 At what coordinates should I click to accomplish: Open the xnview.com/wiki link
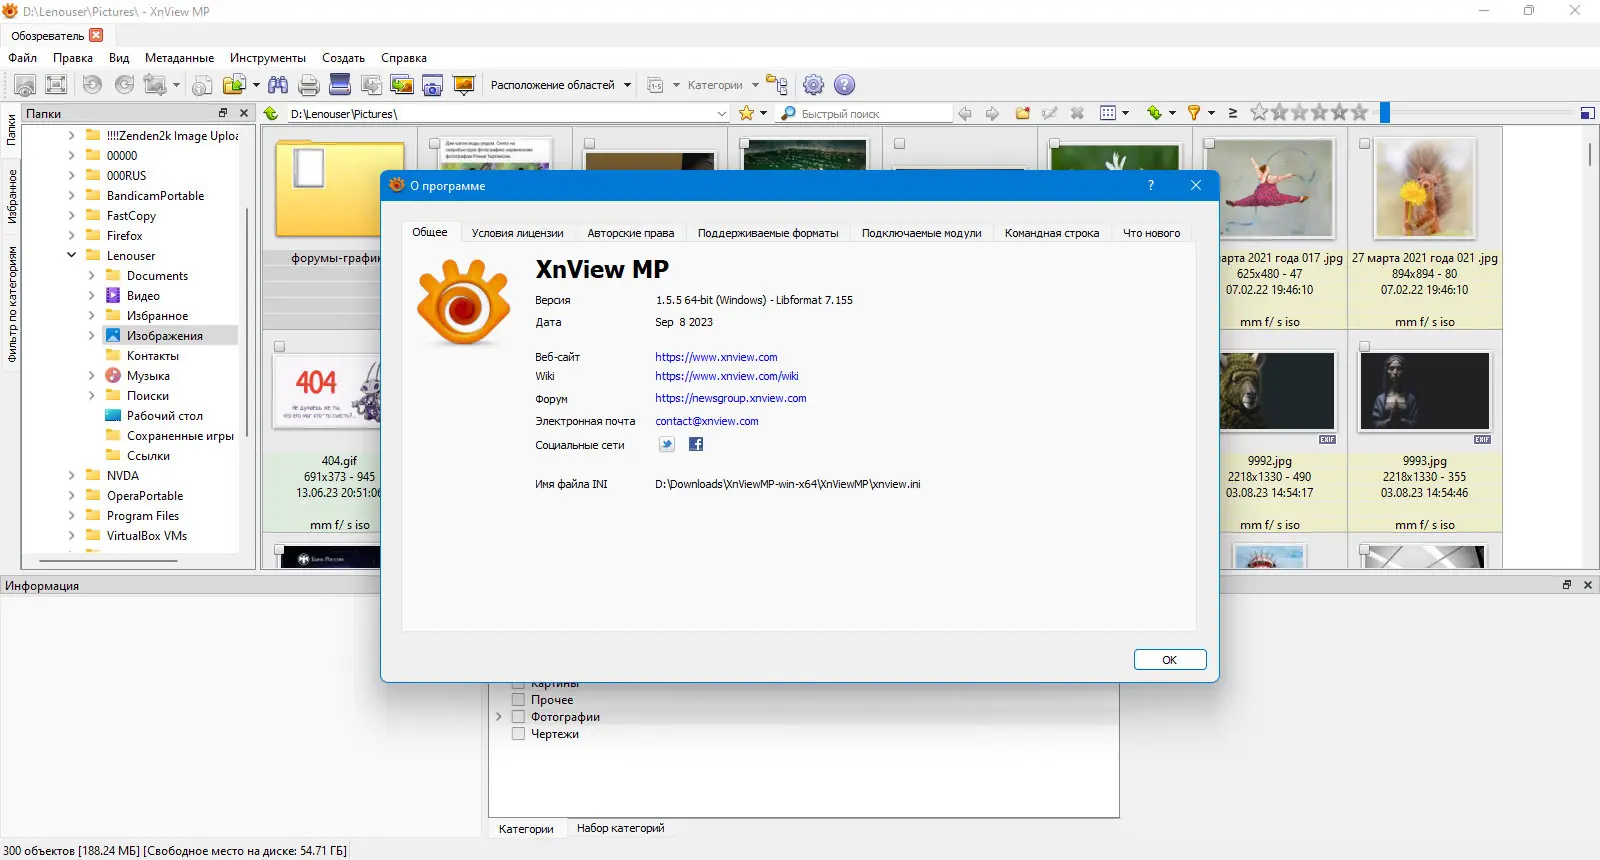click(x=727, y=377)
